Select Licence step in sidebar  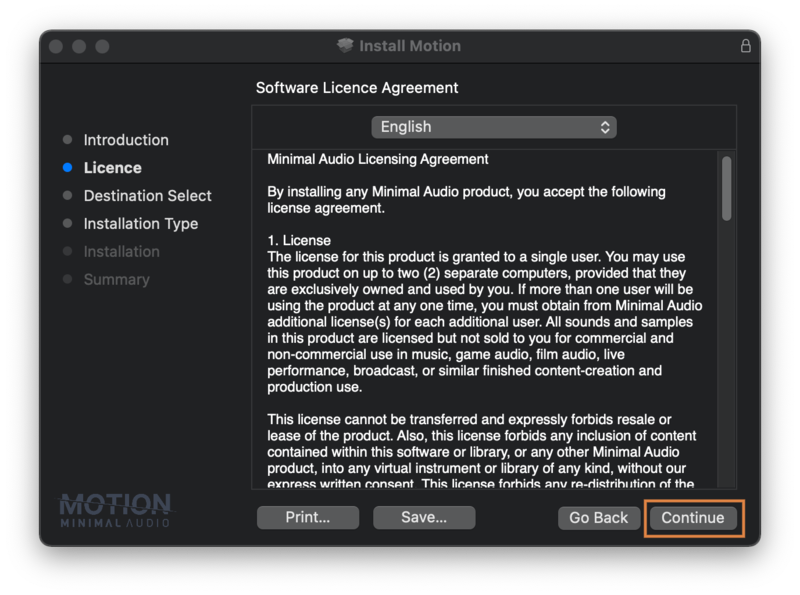tap(112, 168)
